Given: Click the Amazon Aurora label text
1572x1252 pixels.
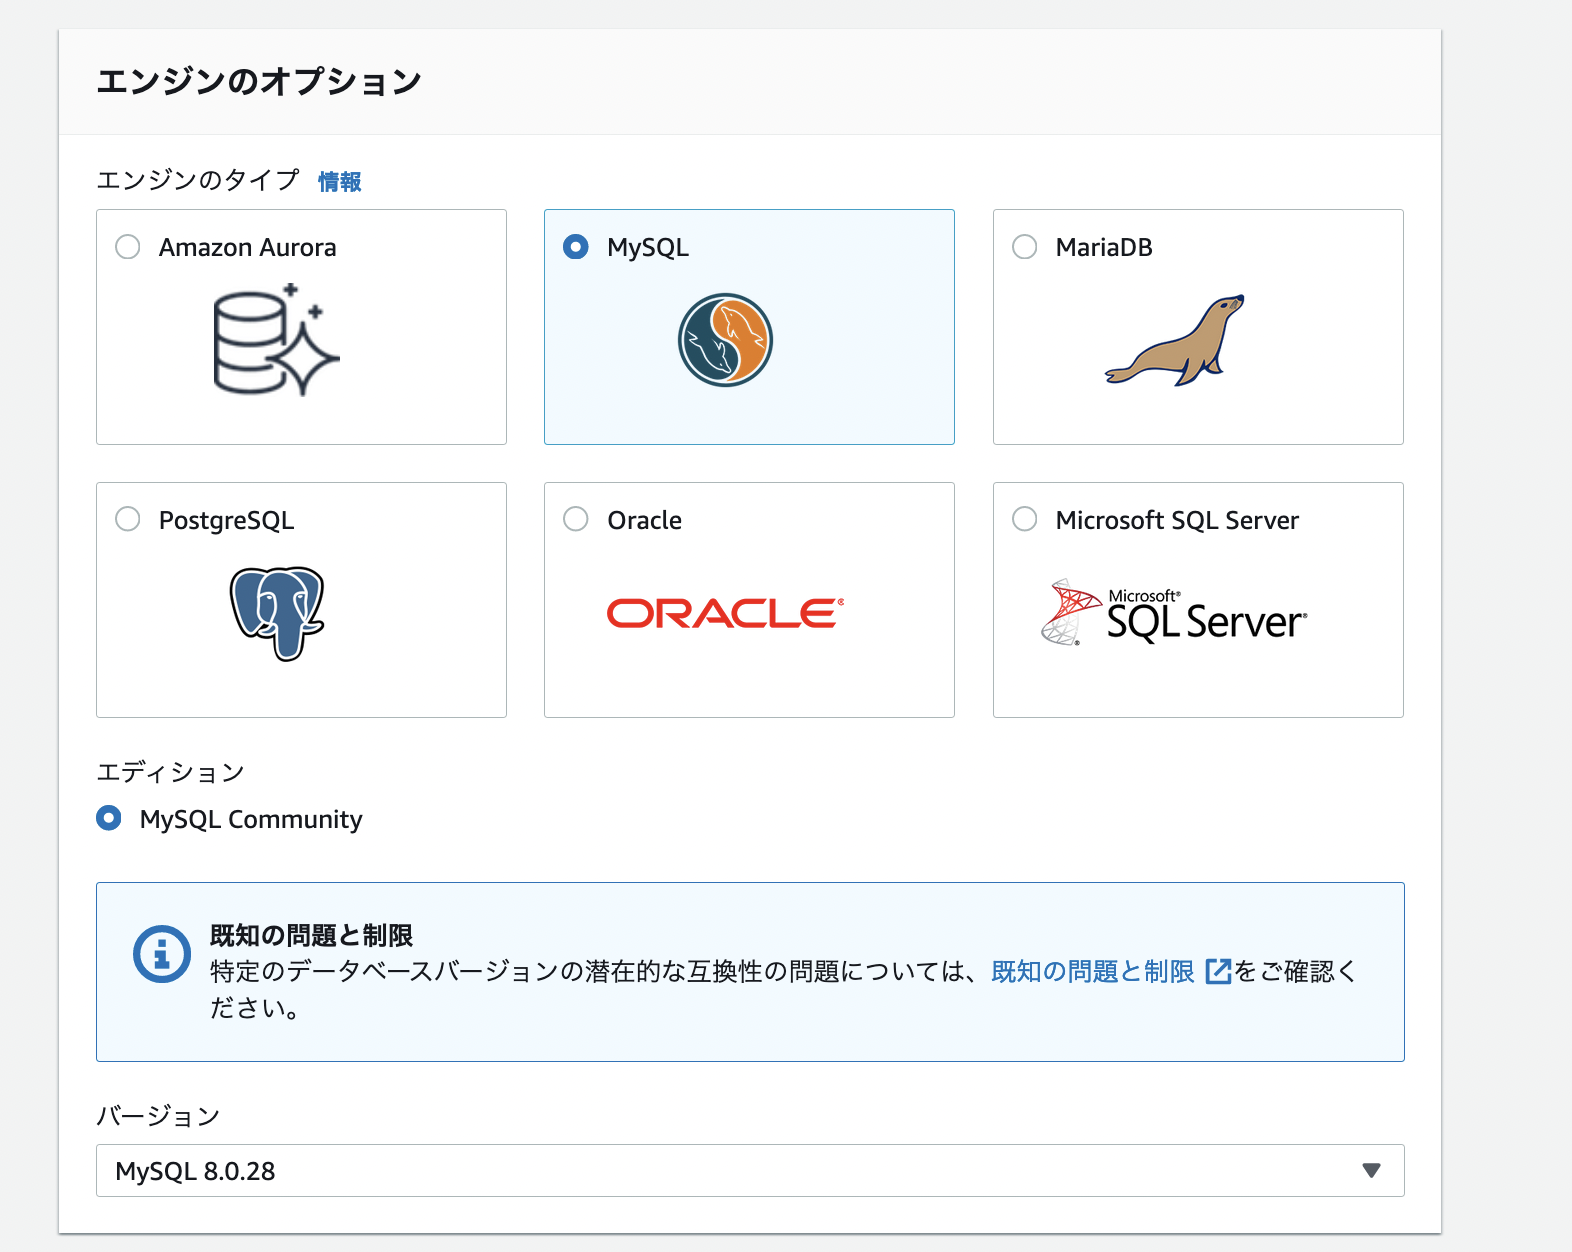Looking at the screenshot, I should click(247, 247).
